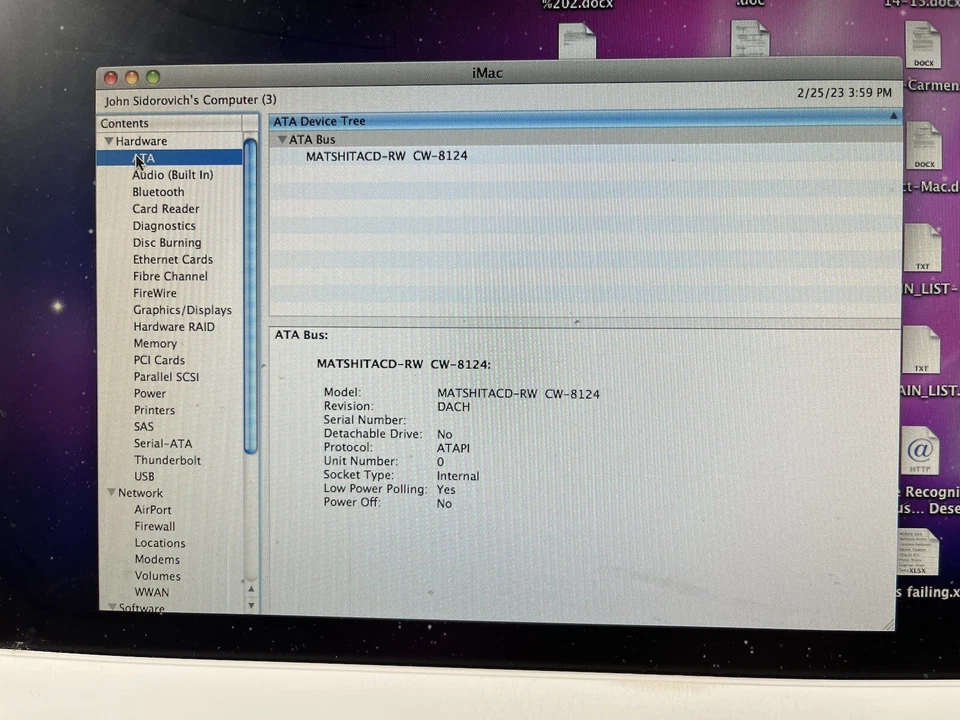Collapse the Network section
The height and width of the screenshot is (720, 960).
pyautogui.click(x=111, y=492)
